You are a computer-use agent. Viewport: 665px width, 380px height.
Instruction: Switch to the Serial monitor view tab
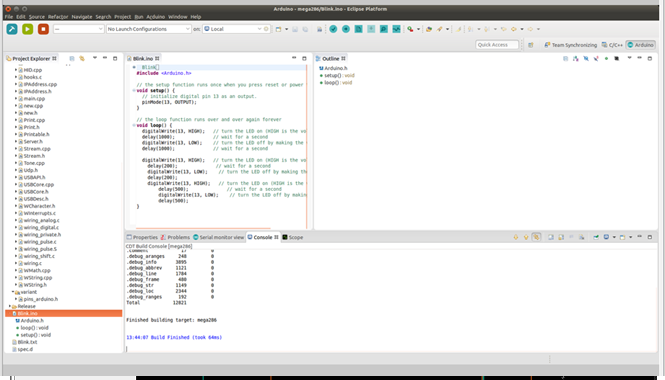pos(218,237)
